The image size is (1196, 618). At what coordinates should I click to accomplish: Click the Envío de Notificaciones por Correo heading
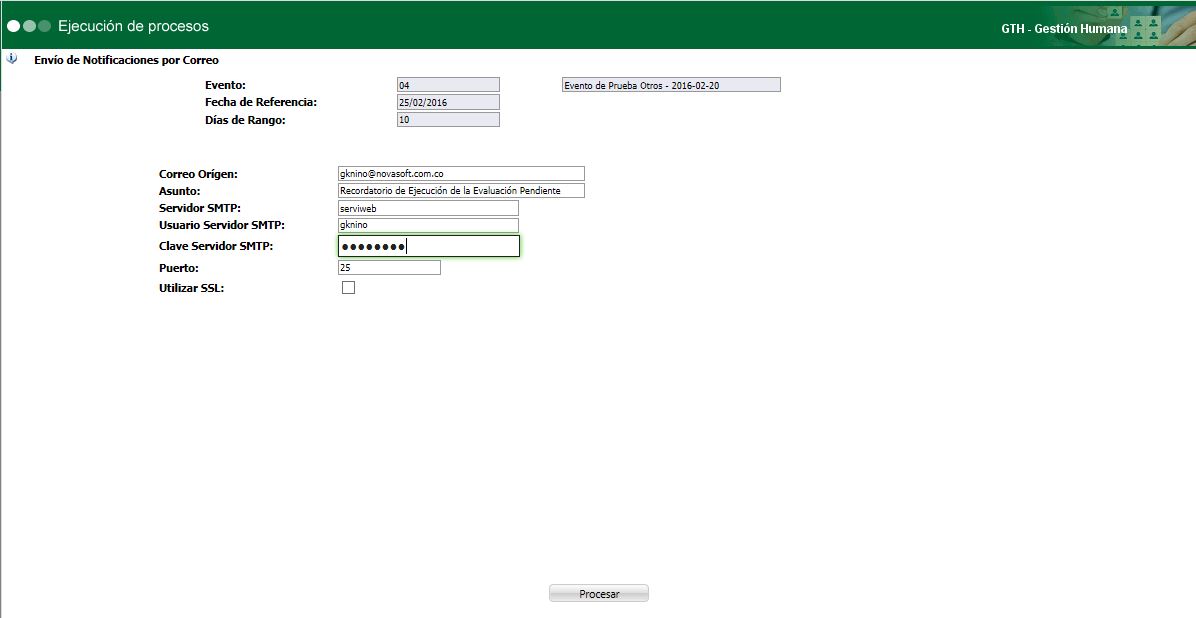click(x=127, y=60)
